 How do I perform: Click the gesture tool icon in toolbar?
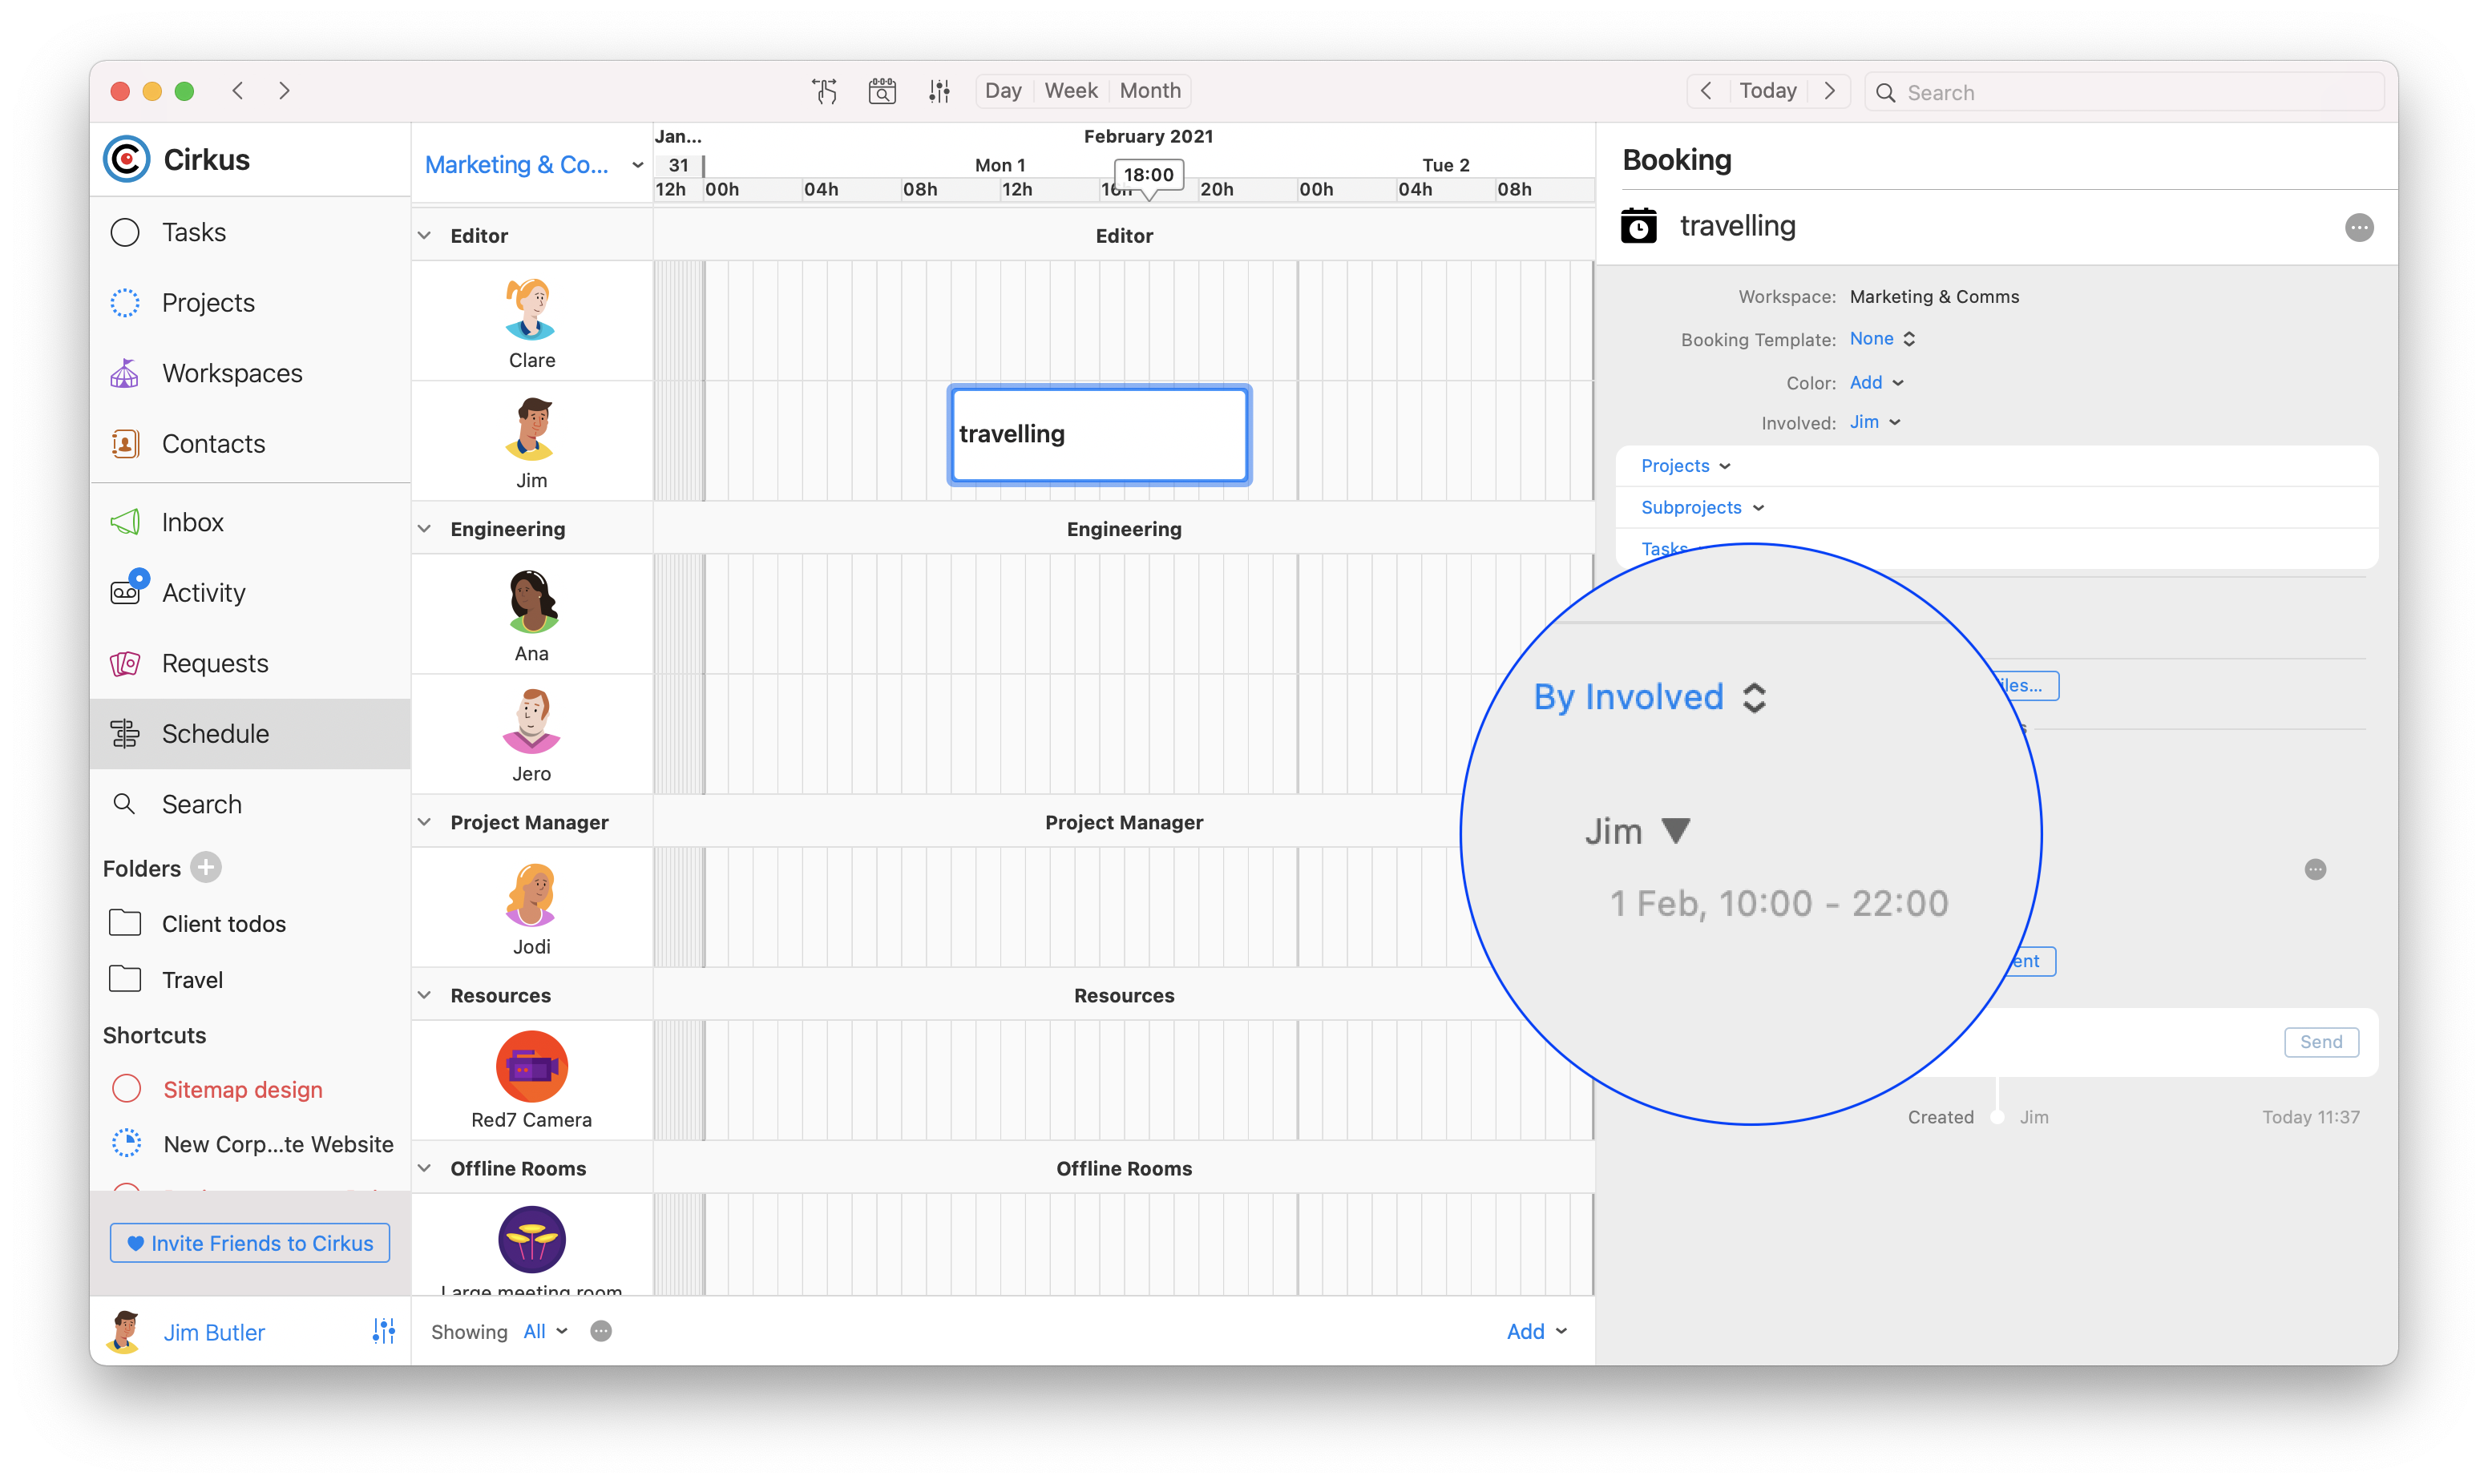pos(824,91)
